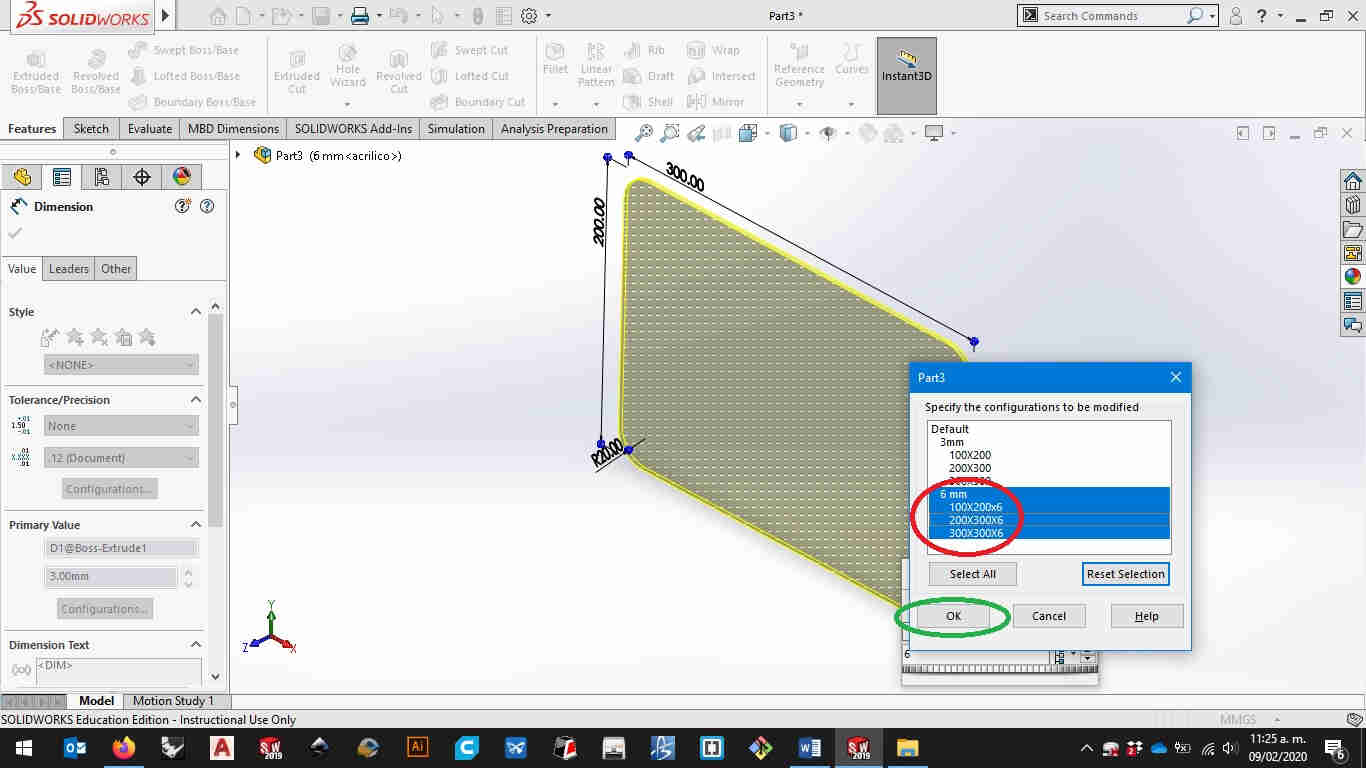Click the Zoom to Area icon
Image resolution: width=1366 pixels, height=768 pixels.
670,132
